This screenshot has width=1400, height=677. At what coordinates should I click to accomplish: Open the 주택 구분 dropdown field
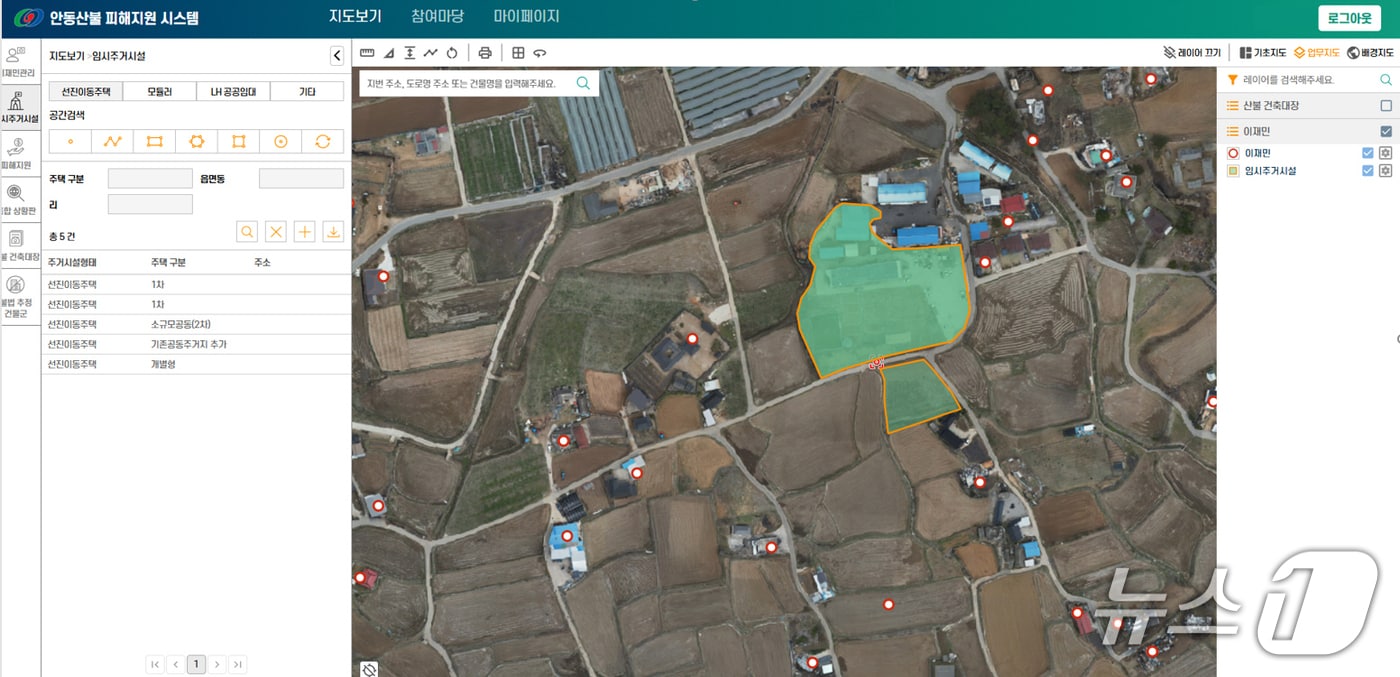tap(150, 179)
